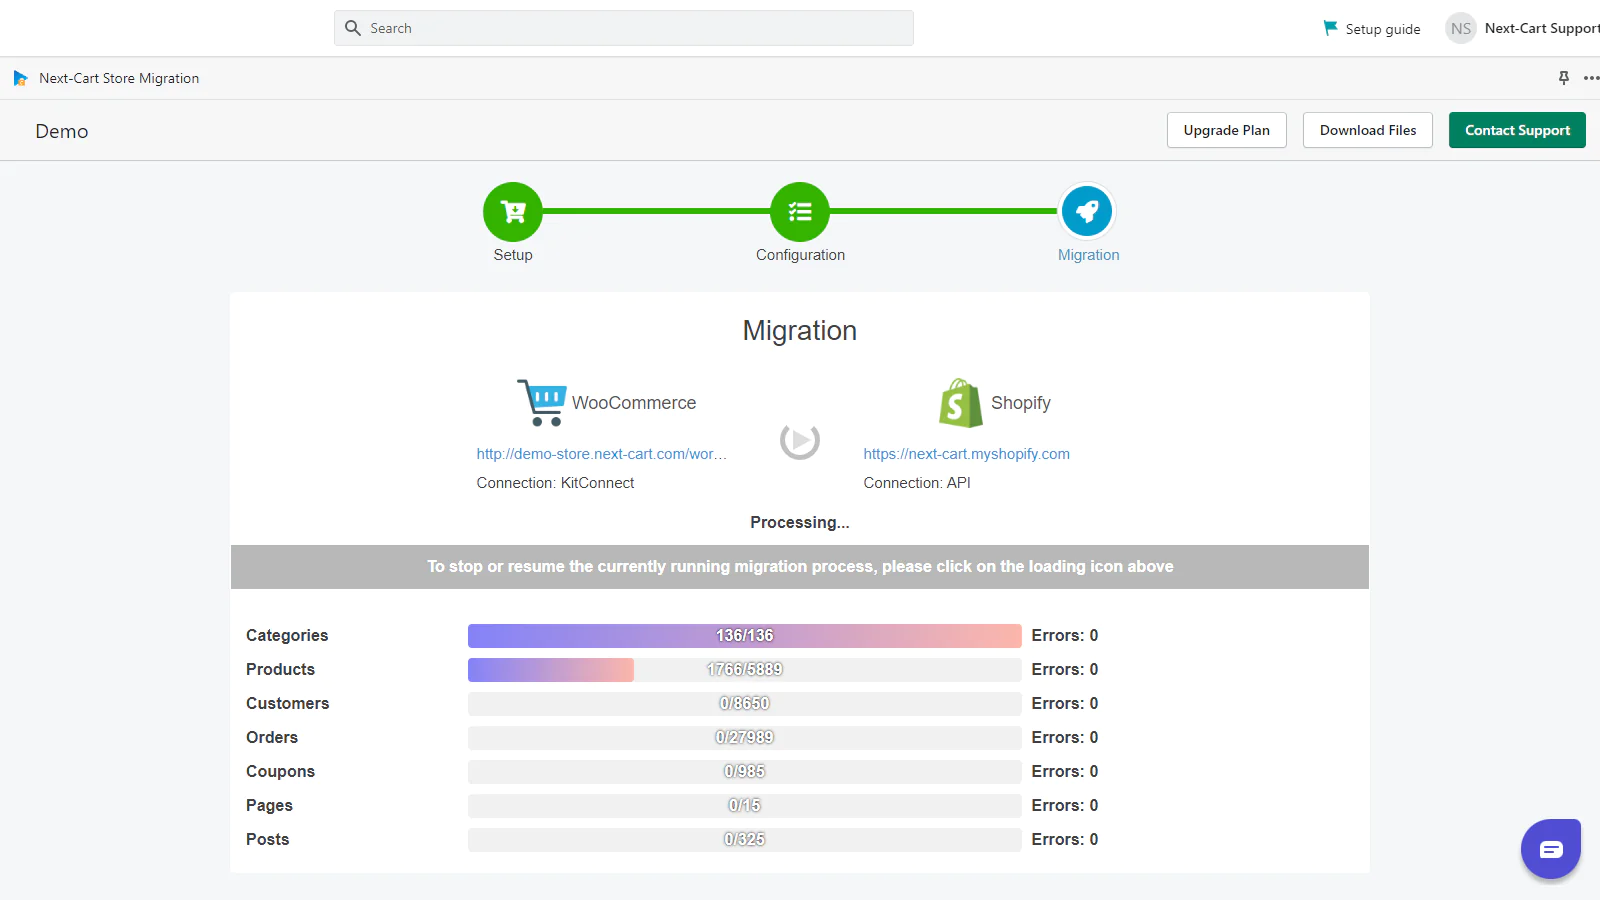Open the WooCommerce demo store URL

click(x=601, y=454)
